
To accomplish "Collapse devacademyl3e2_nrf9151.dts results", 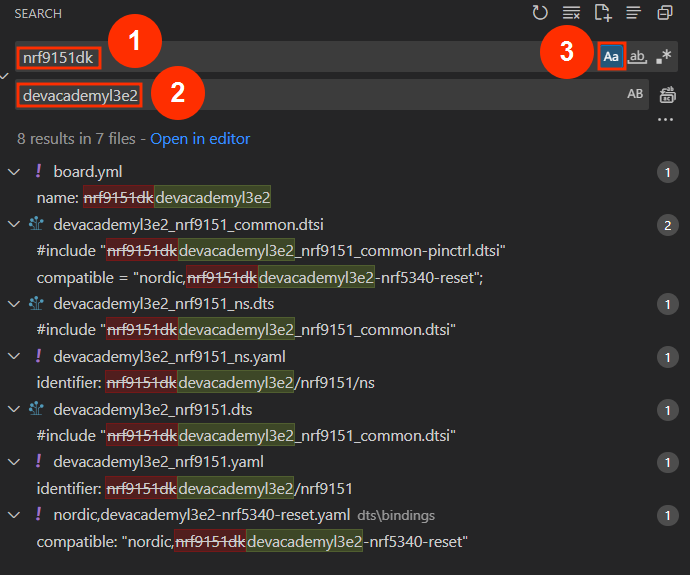I will pyautogui.click(x=14, y=410).
